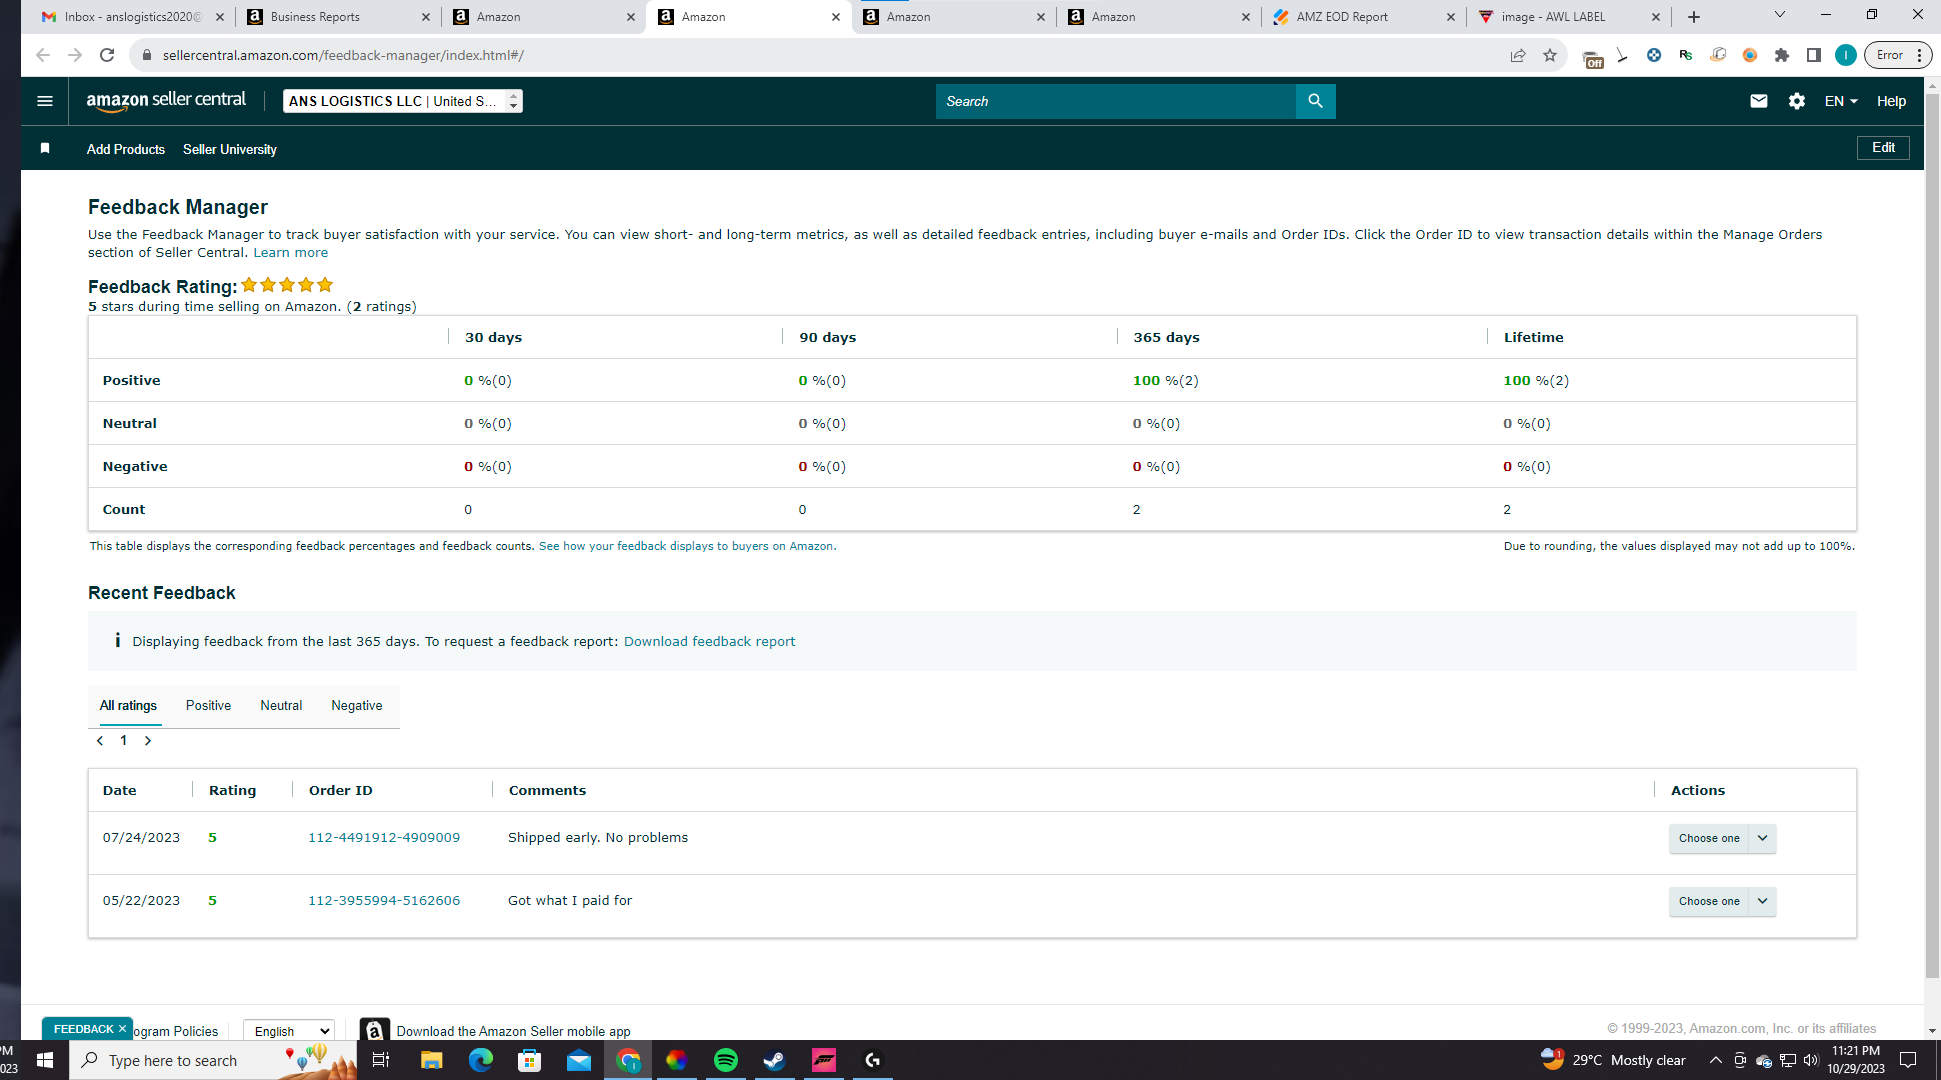Click the Error update button in Chrome
This screenshot has height=1080, width=1941.
tap(1897, 55)
